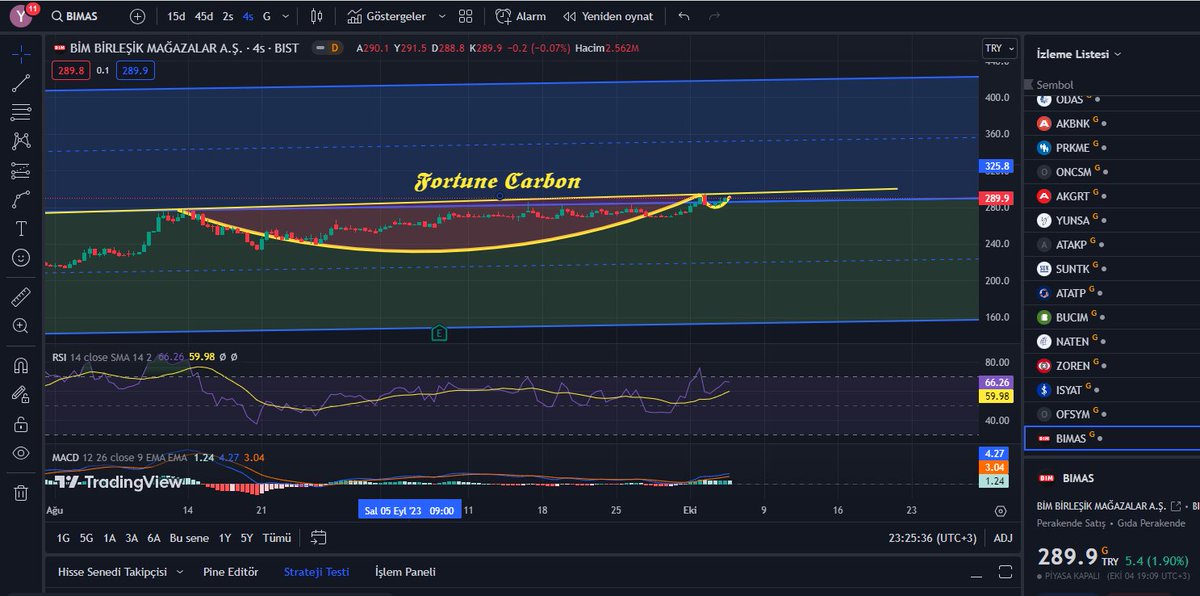Select the crosshair cursor tool
Image resolution: width=1200 pixels, height=596 pixels.
[21, 53]
